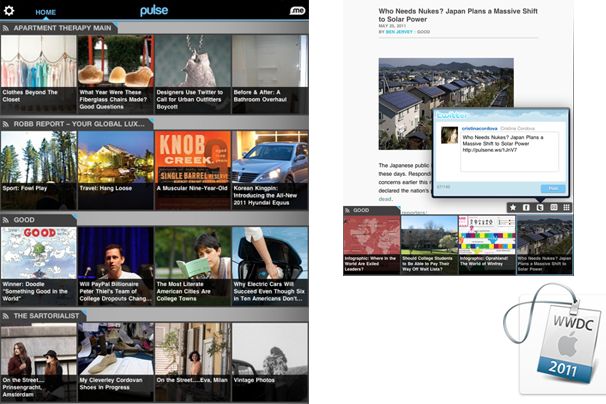Screen dimensions: 606x404
Task: Open the 'Vintage Photos' story
Action: (270, 362)
